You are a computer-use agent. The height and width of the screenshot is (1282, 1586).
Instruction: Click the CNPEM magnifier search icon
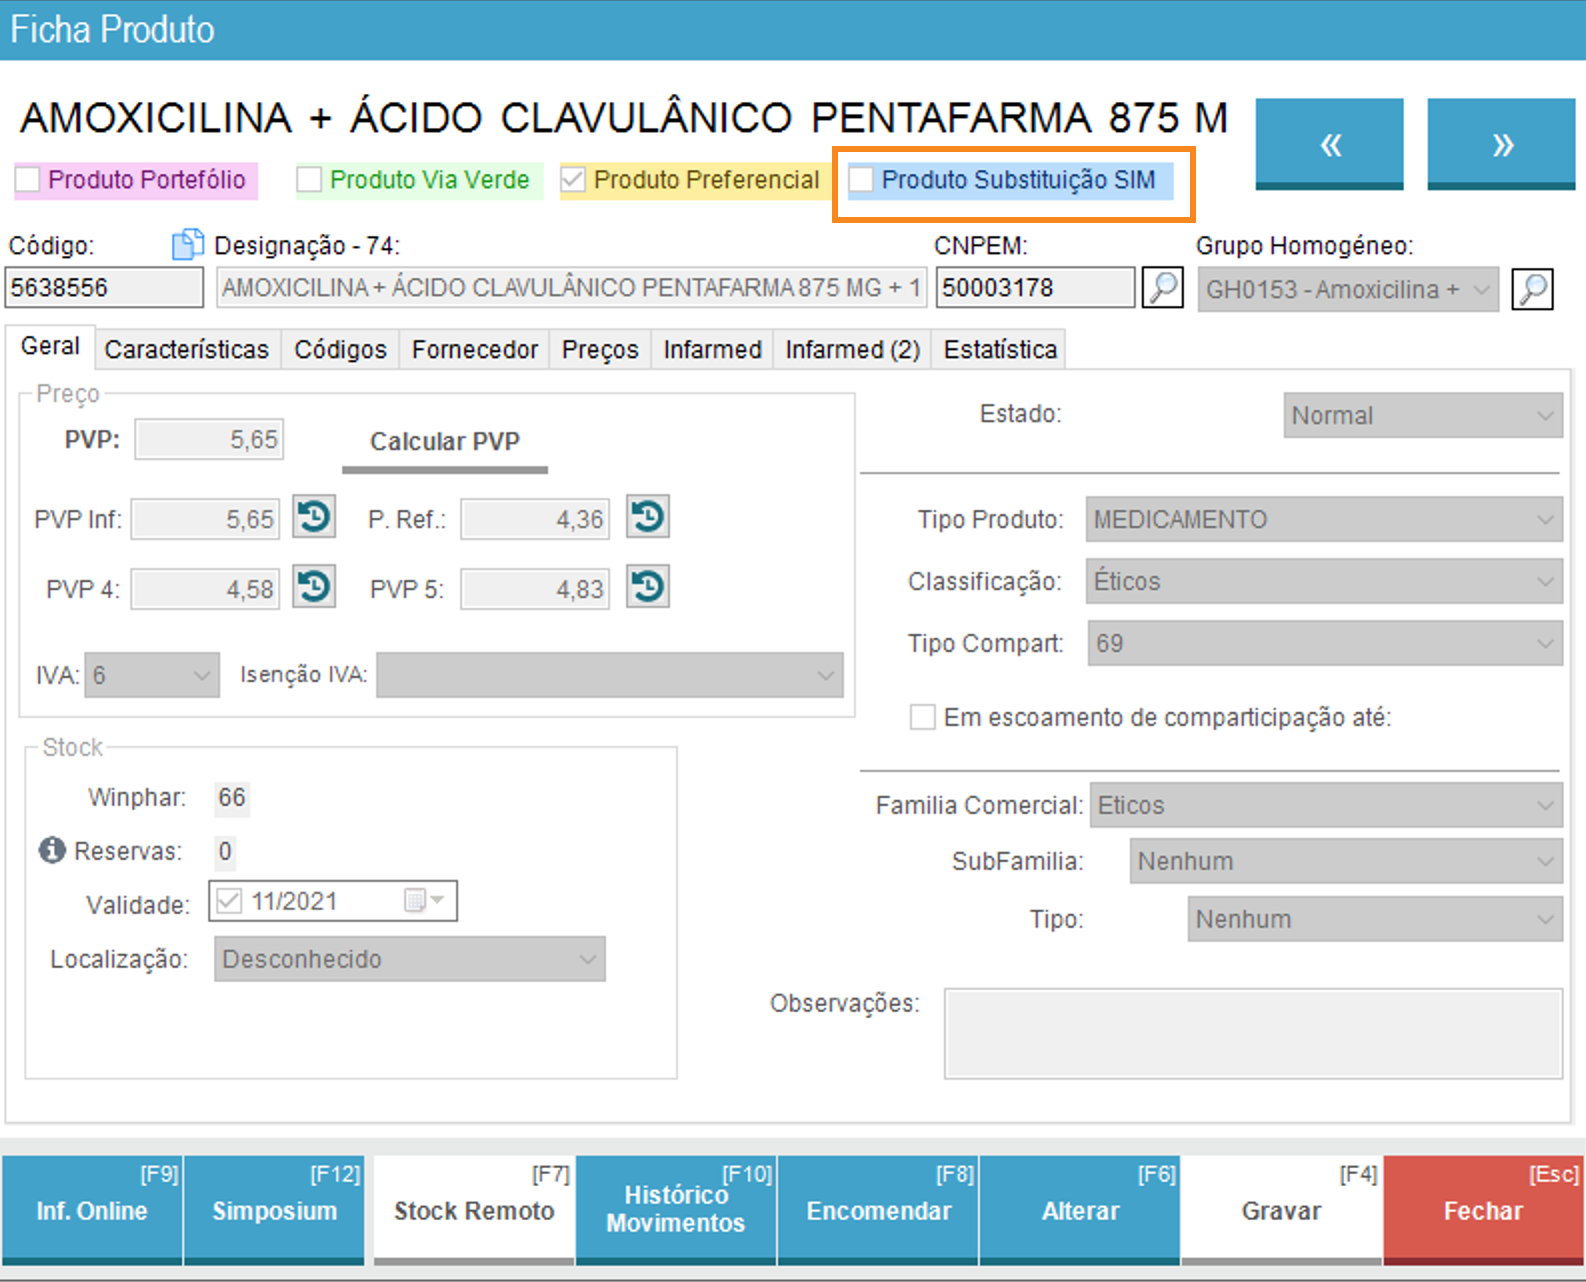point(1162,288)
